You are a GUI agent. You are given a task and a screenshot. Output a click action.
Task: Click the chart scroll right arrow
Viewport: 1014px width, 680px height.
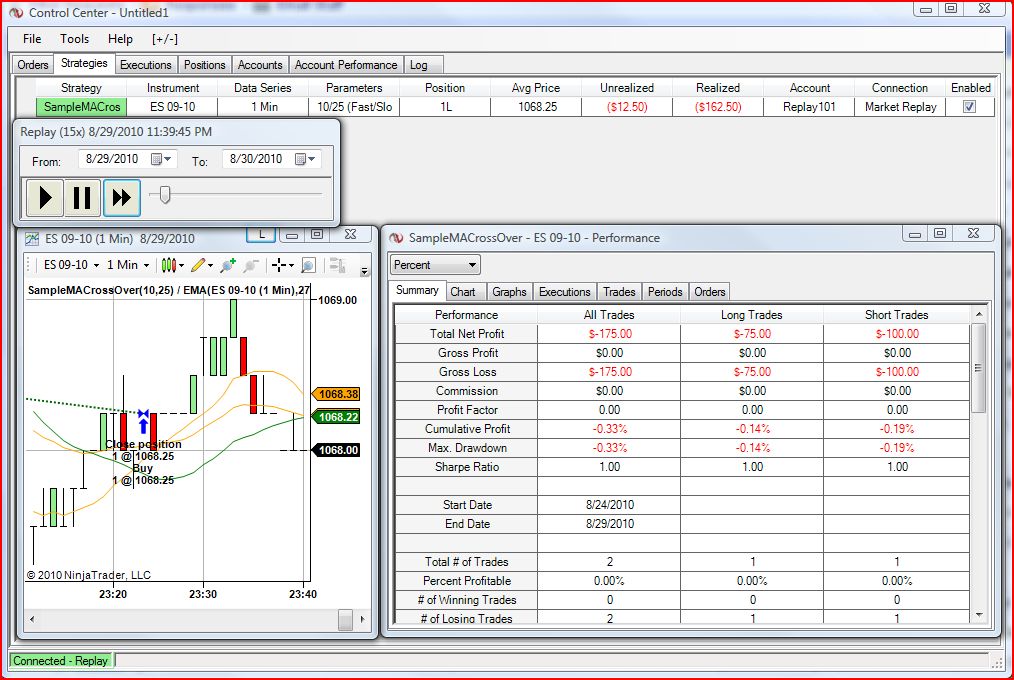(363, 619)
